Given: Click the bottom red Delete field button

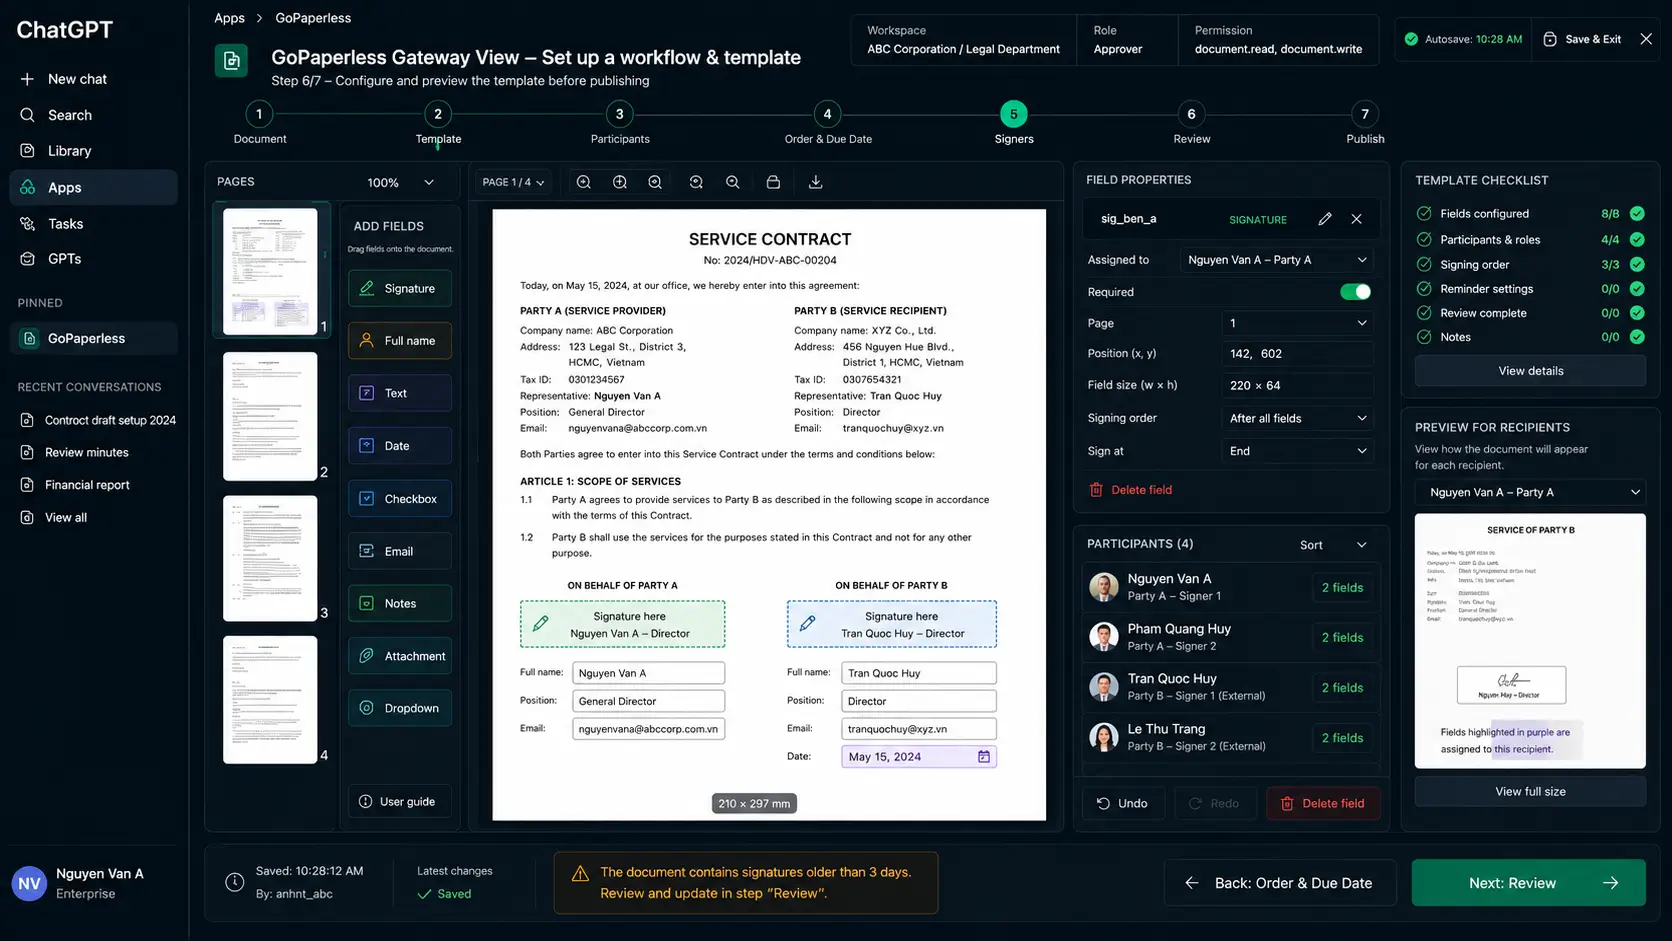Looking at the screenshot, I should click(x=1323, y=803).
